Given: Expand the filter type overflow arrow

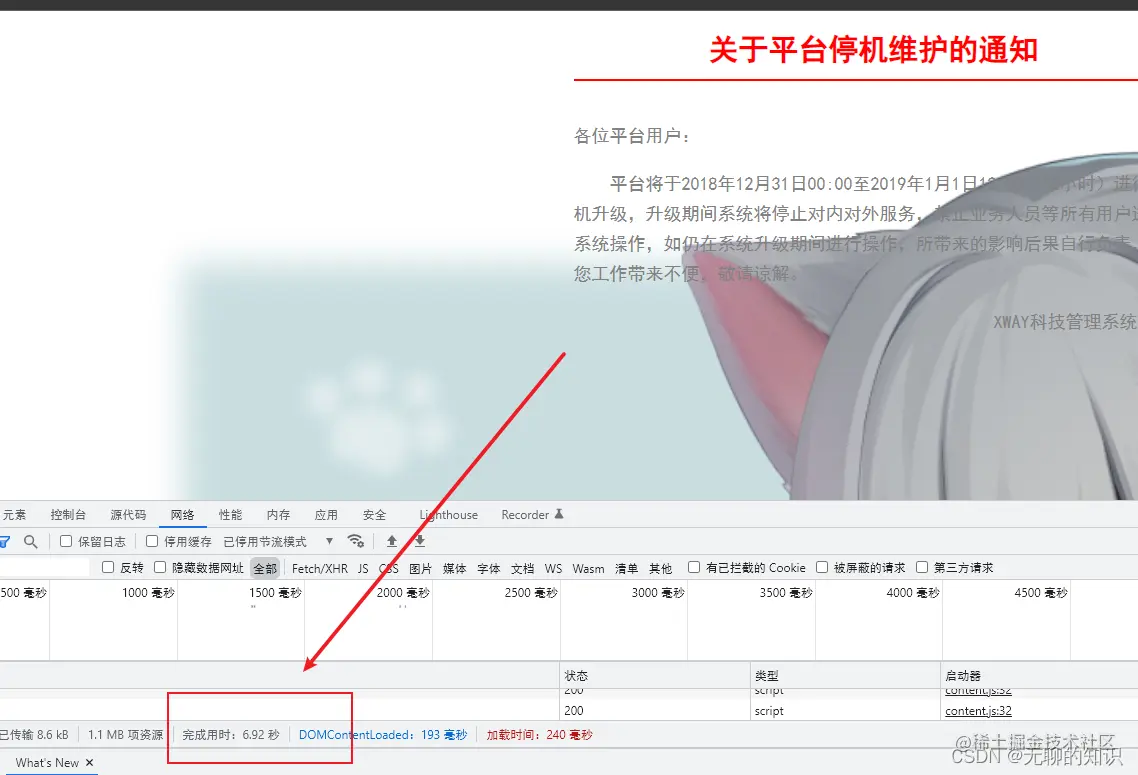Looking at the screenshot, I should (328, 541).
